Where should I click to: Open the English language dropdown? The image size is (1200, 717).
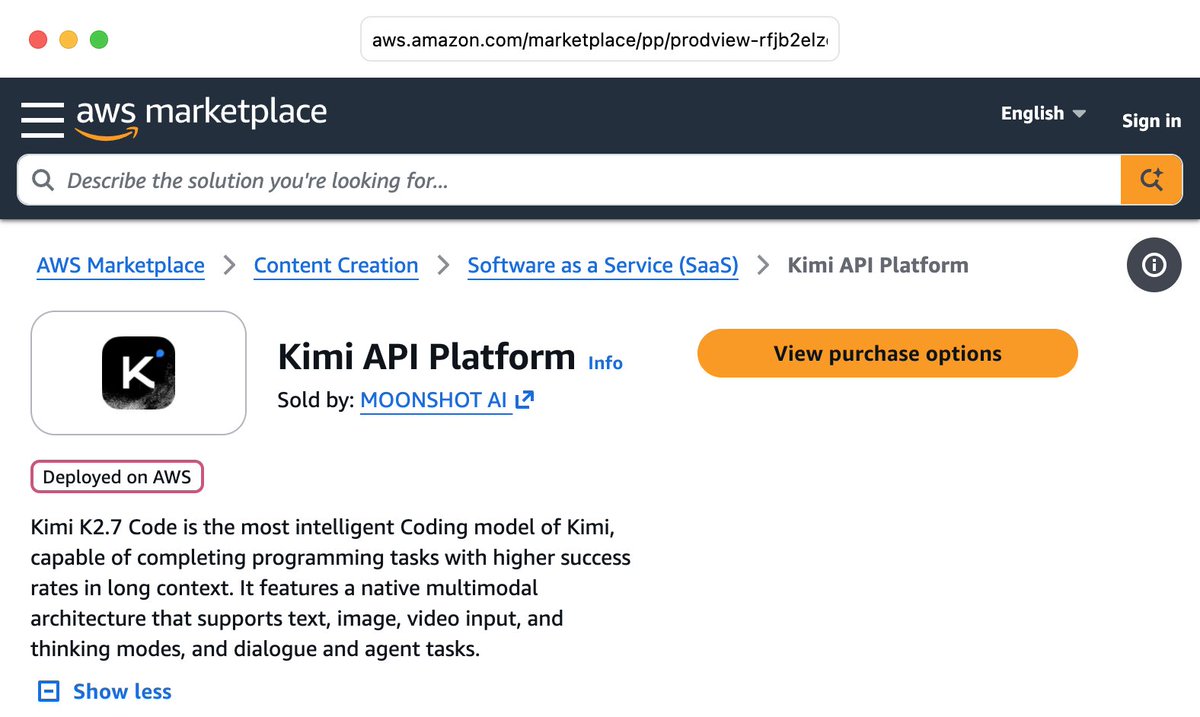[1044, 113]
